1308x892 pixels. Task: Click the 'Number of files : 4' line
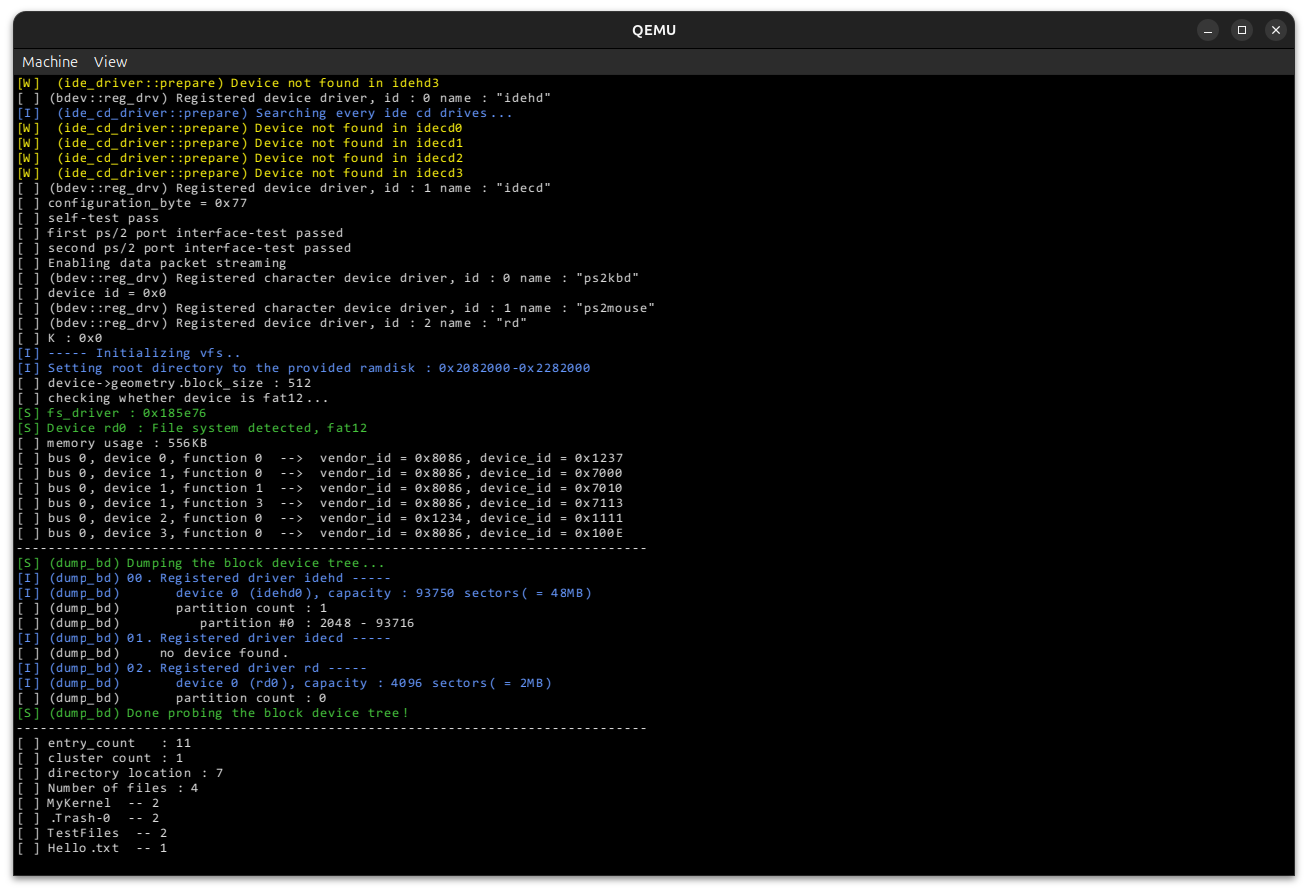122,788
